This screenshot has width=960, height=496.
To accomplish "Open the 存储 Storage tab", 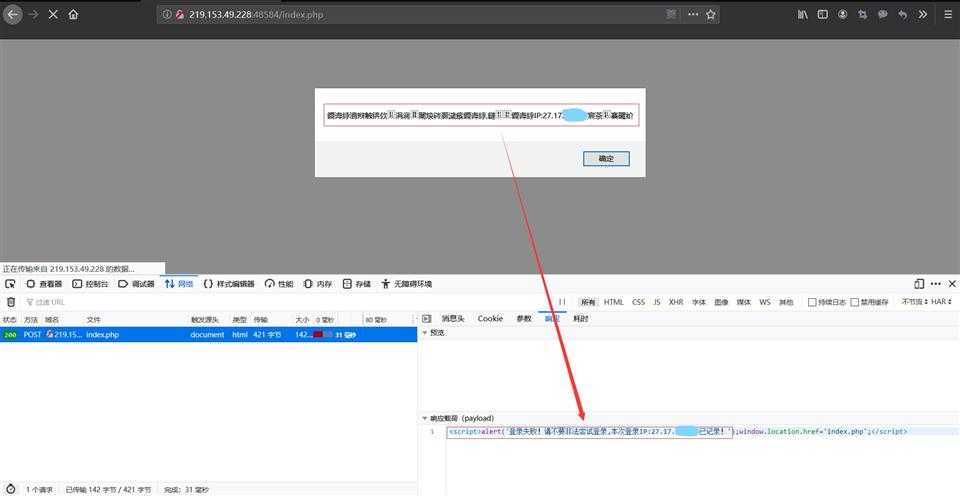I will [x=356, y=284].
